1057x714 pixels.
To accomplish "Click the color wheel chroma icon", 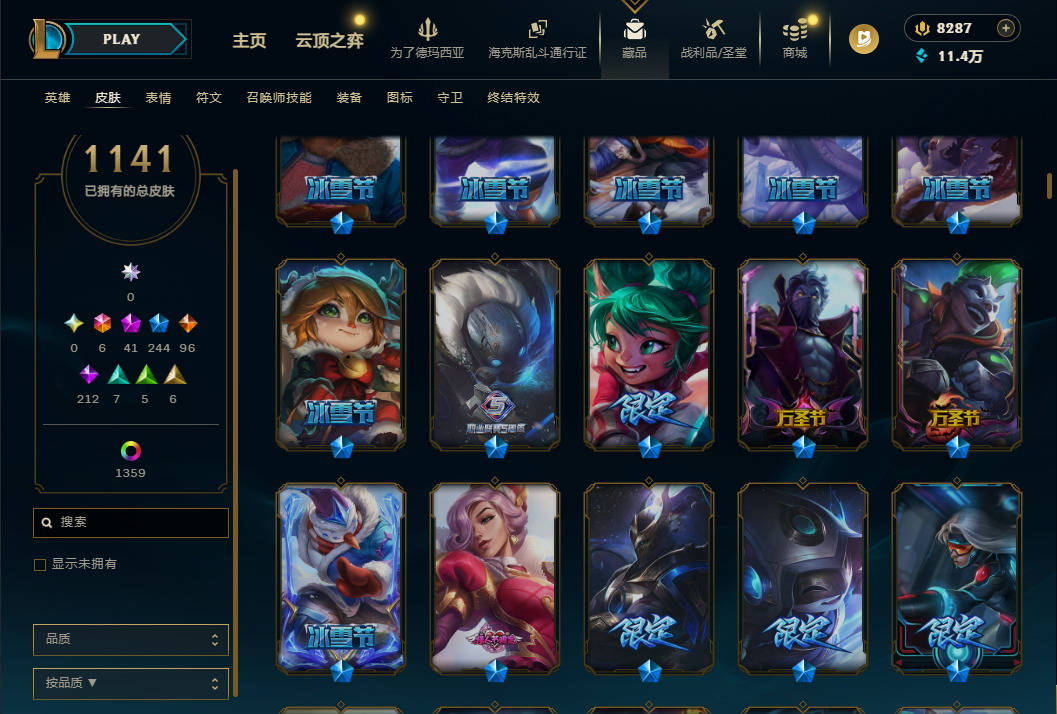I will 131,450.
